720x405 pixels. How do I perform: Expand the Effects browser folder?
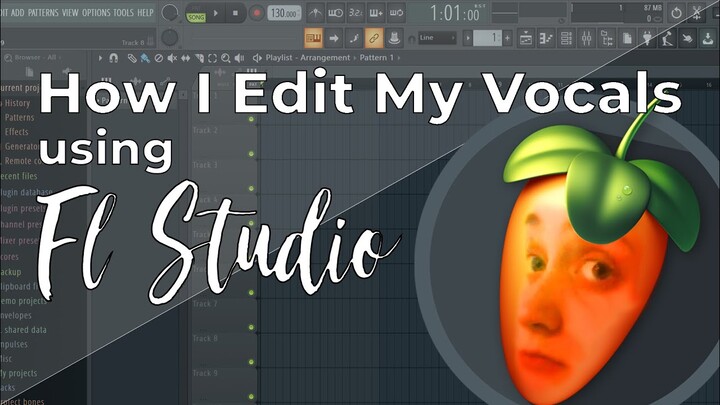17,132
